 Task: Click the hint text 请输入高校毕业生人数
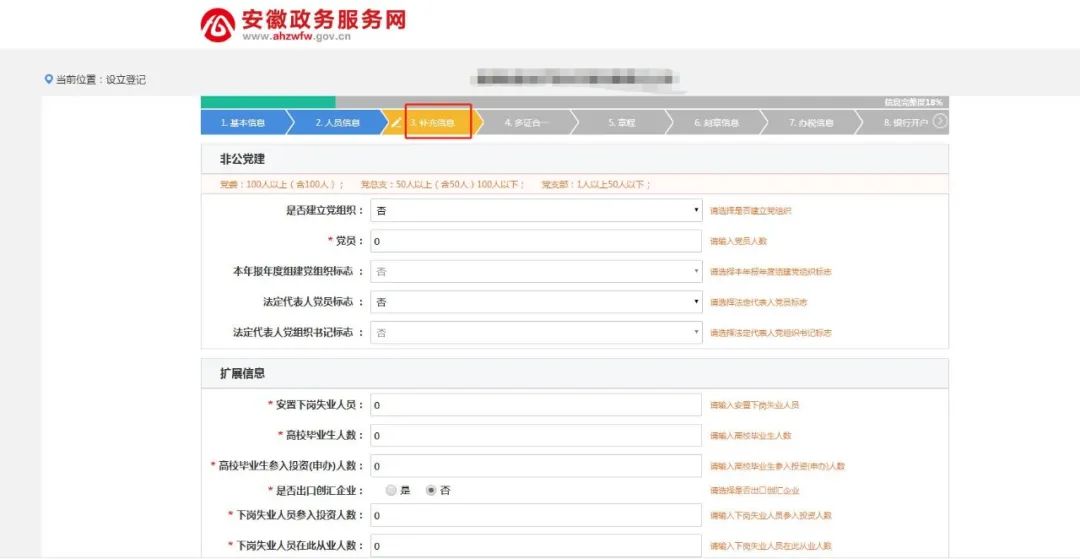(x=751, y=435)
